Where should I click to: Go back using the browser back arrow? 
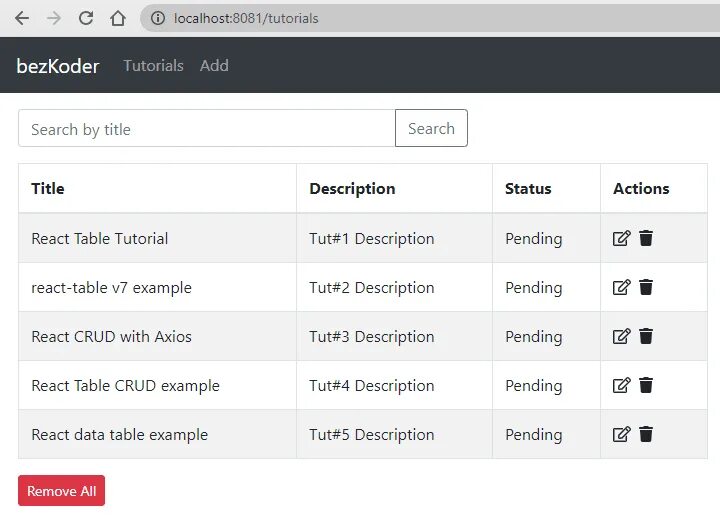tap(22, 18)
